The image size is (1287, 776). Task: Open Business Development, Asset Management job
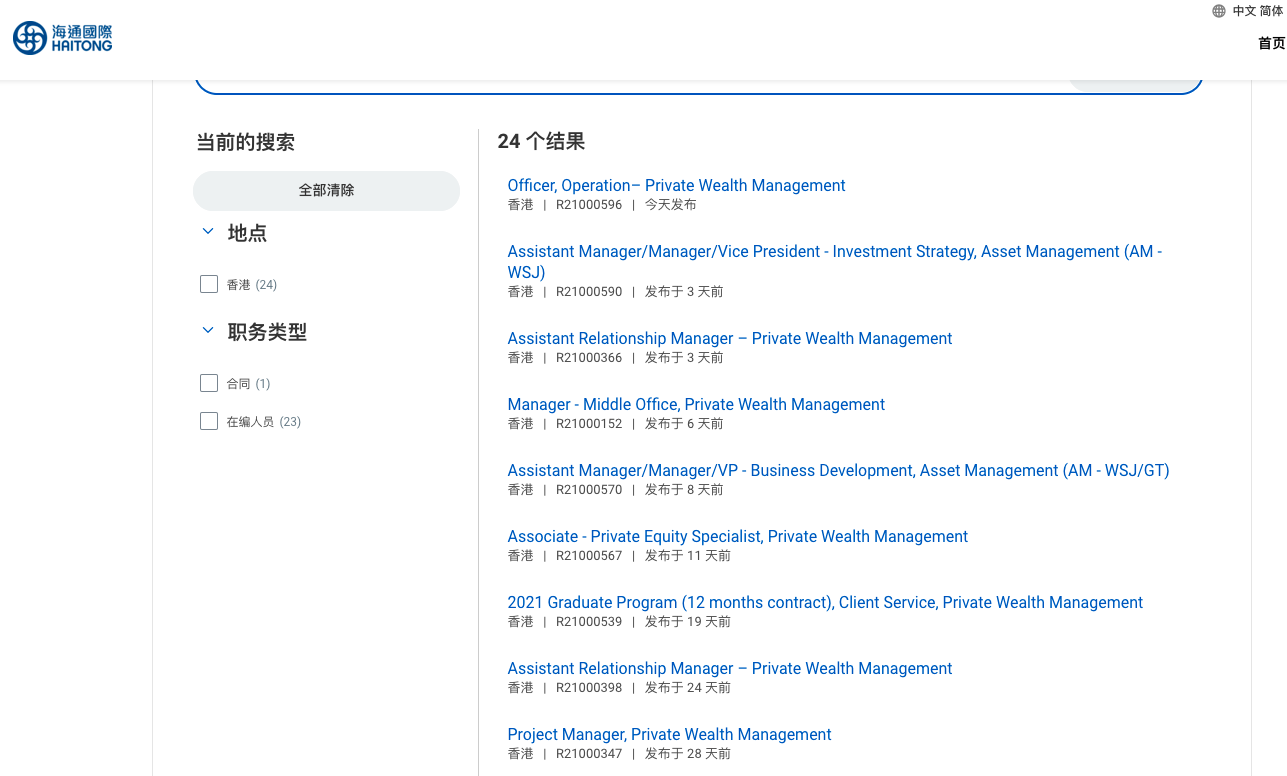[837, 471]
